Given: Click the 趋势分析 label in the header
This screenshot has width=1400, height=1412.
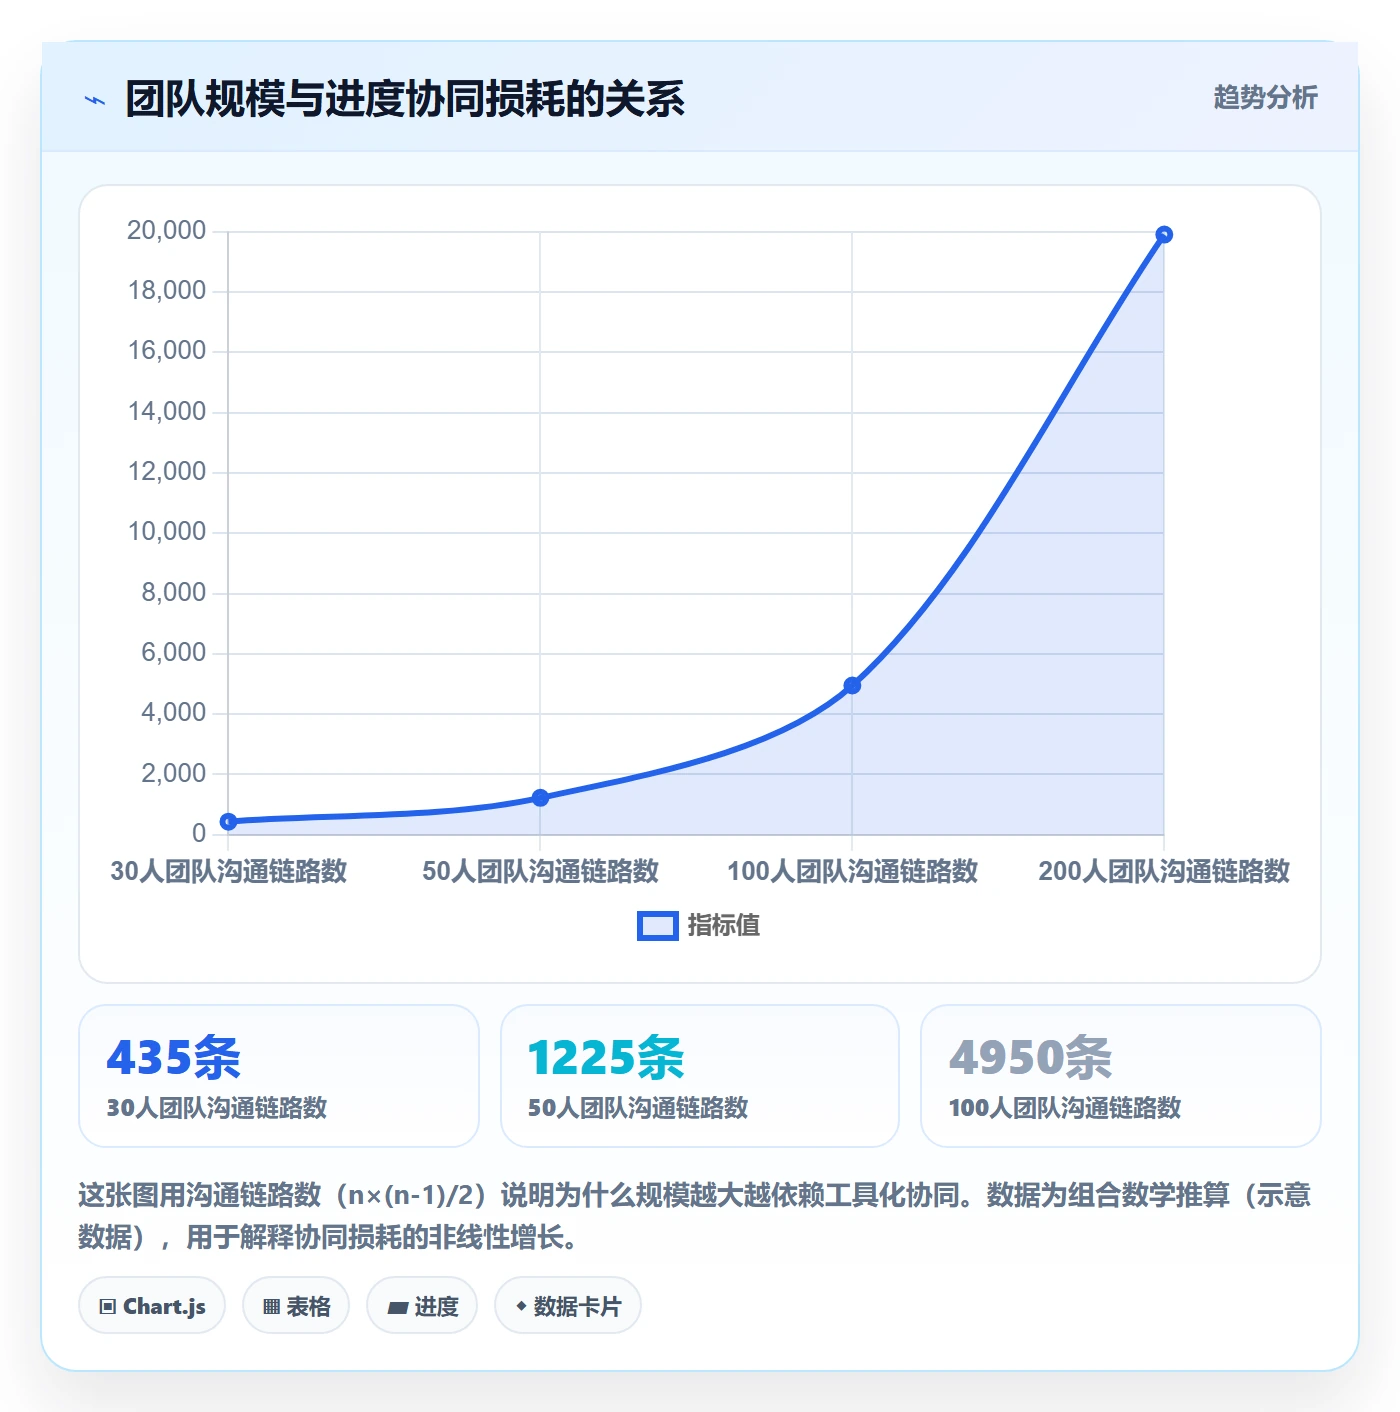Looking at the screenshot, I should (1265, 98).
